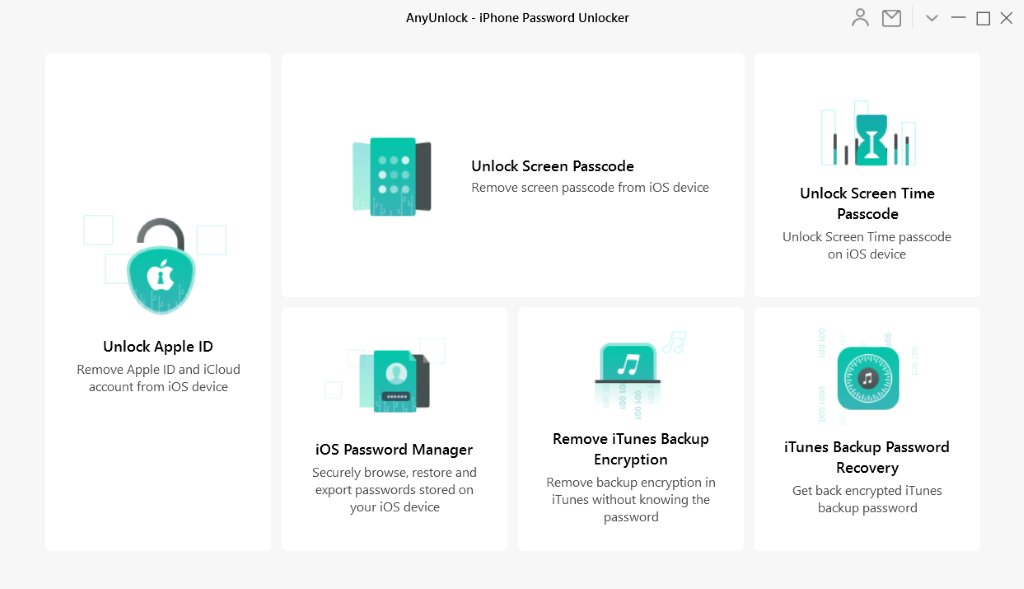The width and height of the screenshot is (1024, 589).
Task: Select the Unlock Screen Time Passcode title
Action: (867, 203)
